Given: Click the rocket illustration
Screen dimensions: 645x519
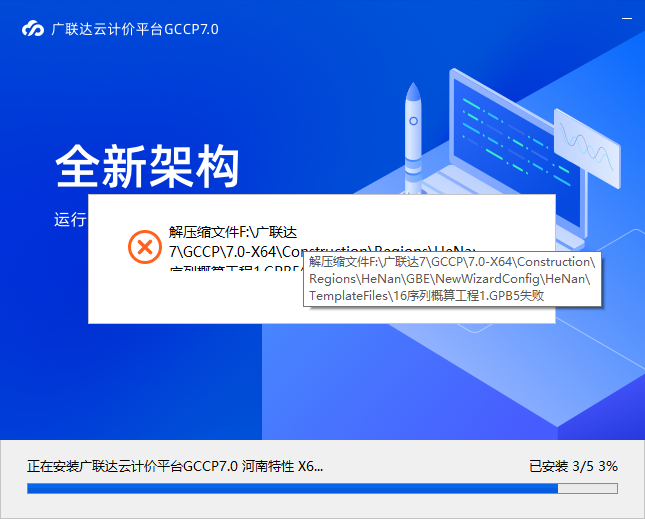Looking at the screenshot, I should pos(413,138).
